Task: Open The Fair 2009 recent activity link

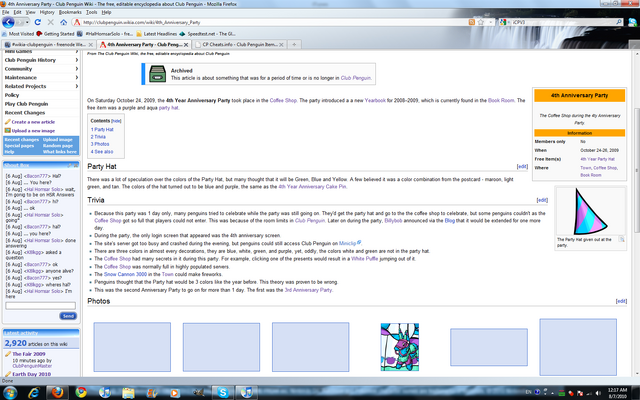Action: coord(29,354)
